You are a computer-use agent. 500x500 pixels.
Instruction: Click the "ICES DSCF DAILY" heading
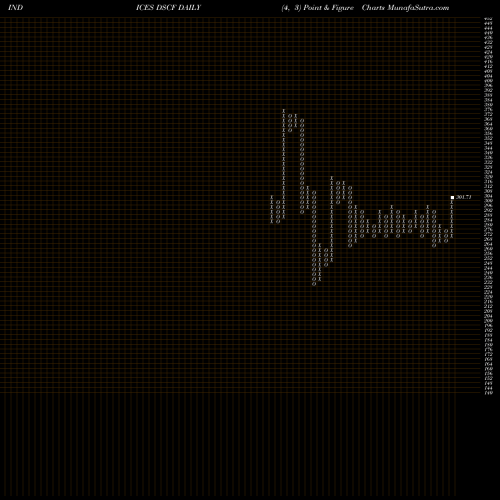coord(168,8)
